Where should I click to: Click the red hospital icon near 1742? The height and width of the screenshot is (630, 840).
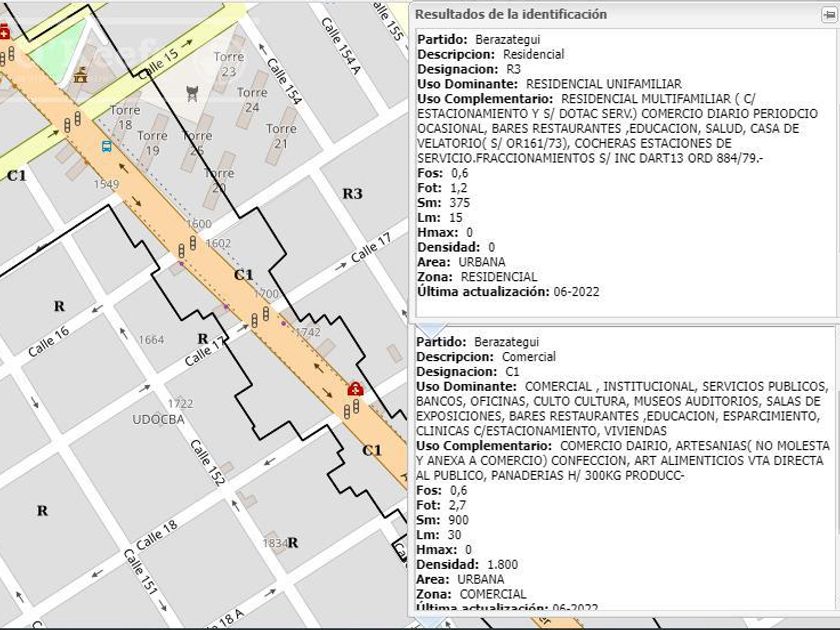click(355, 389)
